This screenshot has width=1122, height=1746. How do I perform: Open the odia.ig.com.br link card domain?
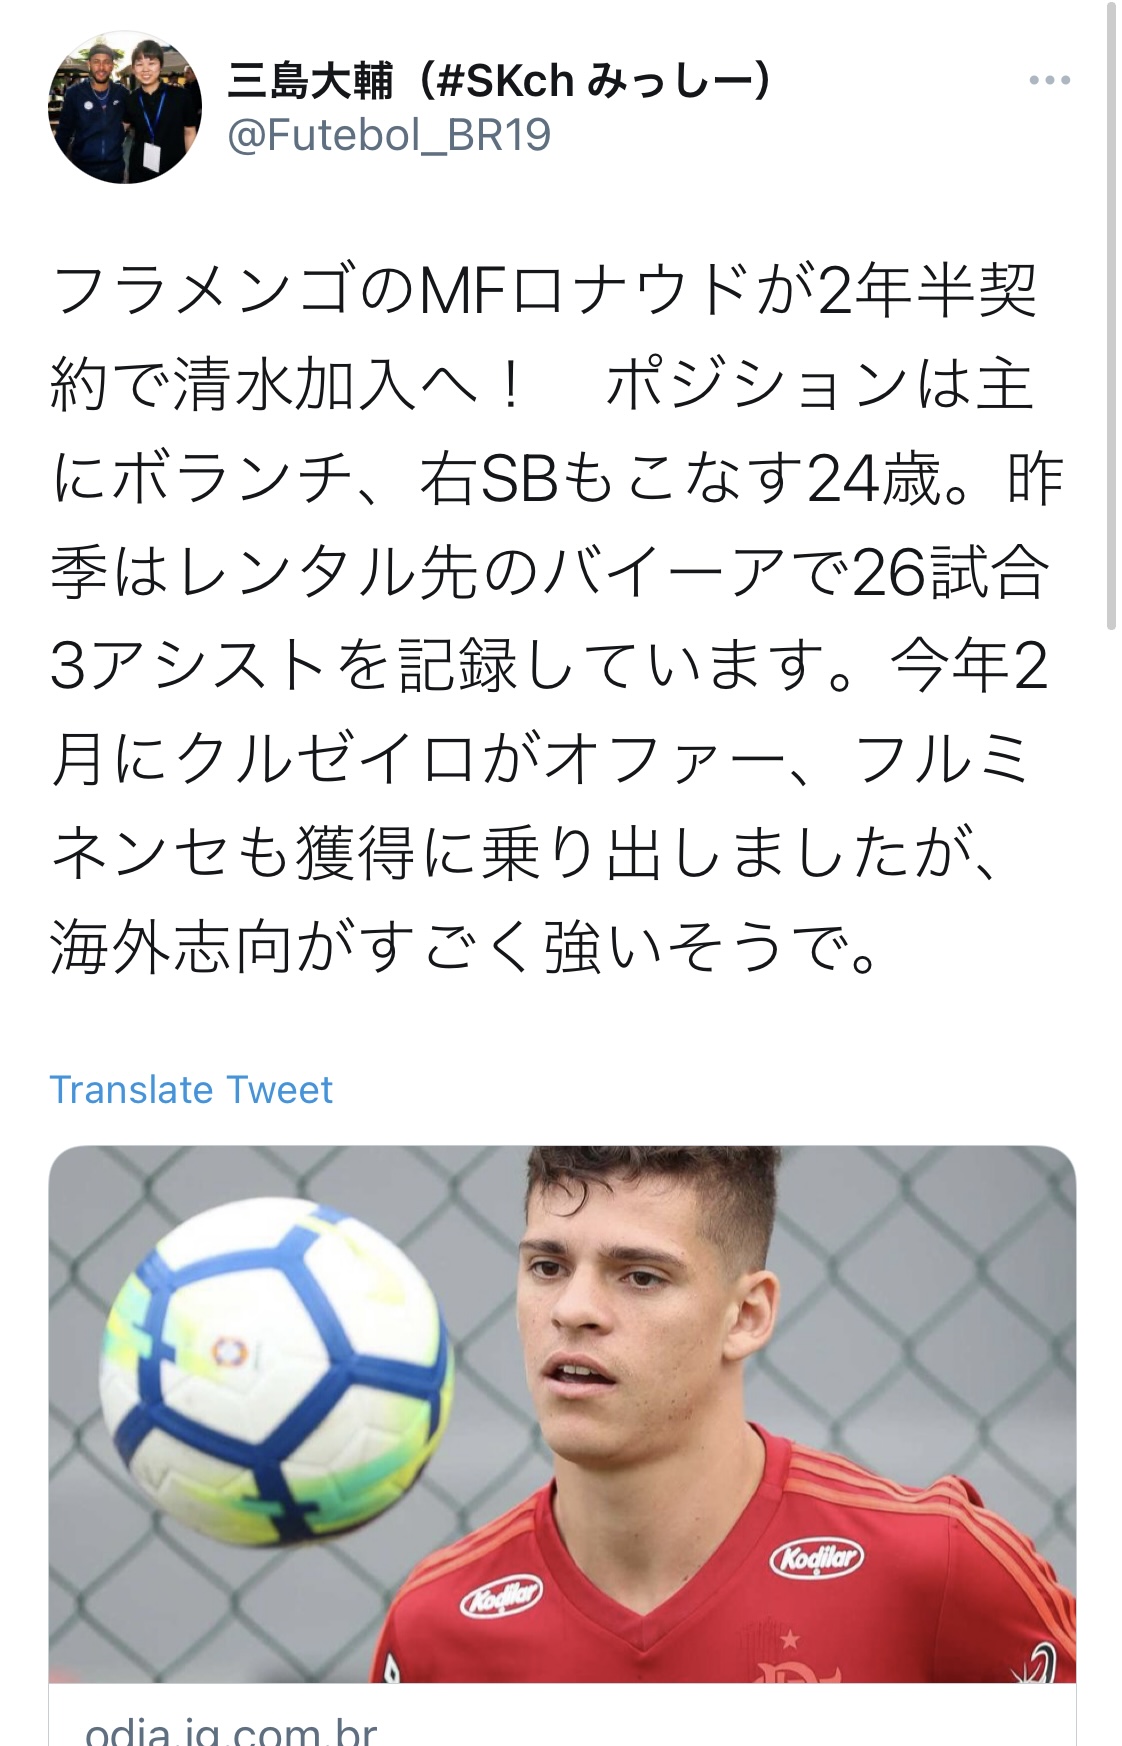(231, 1728)
